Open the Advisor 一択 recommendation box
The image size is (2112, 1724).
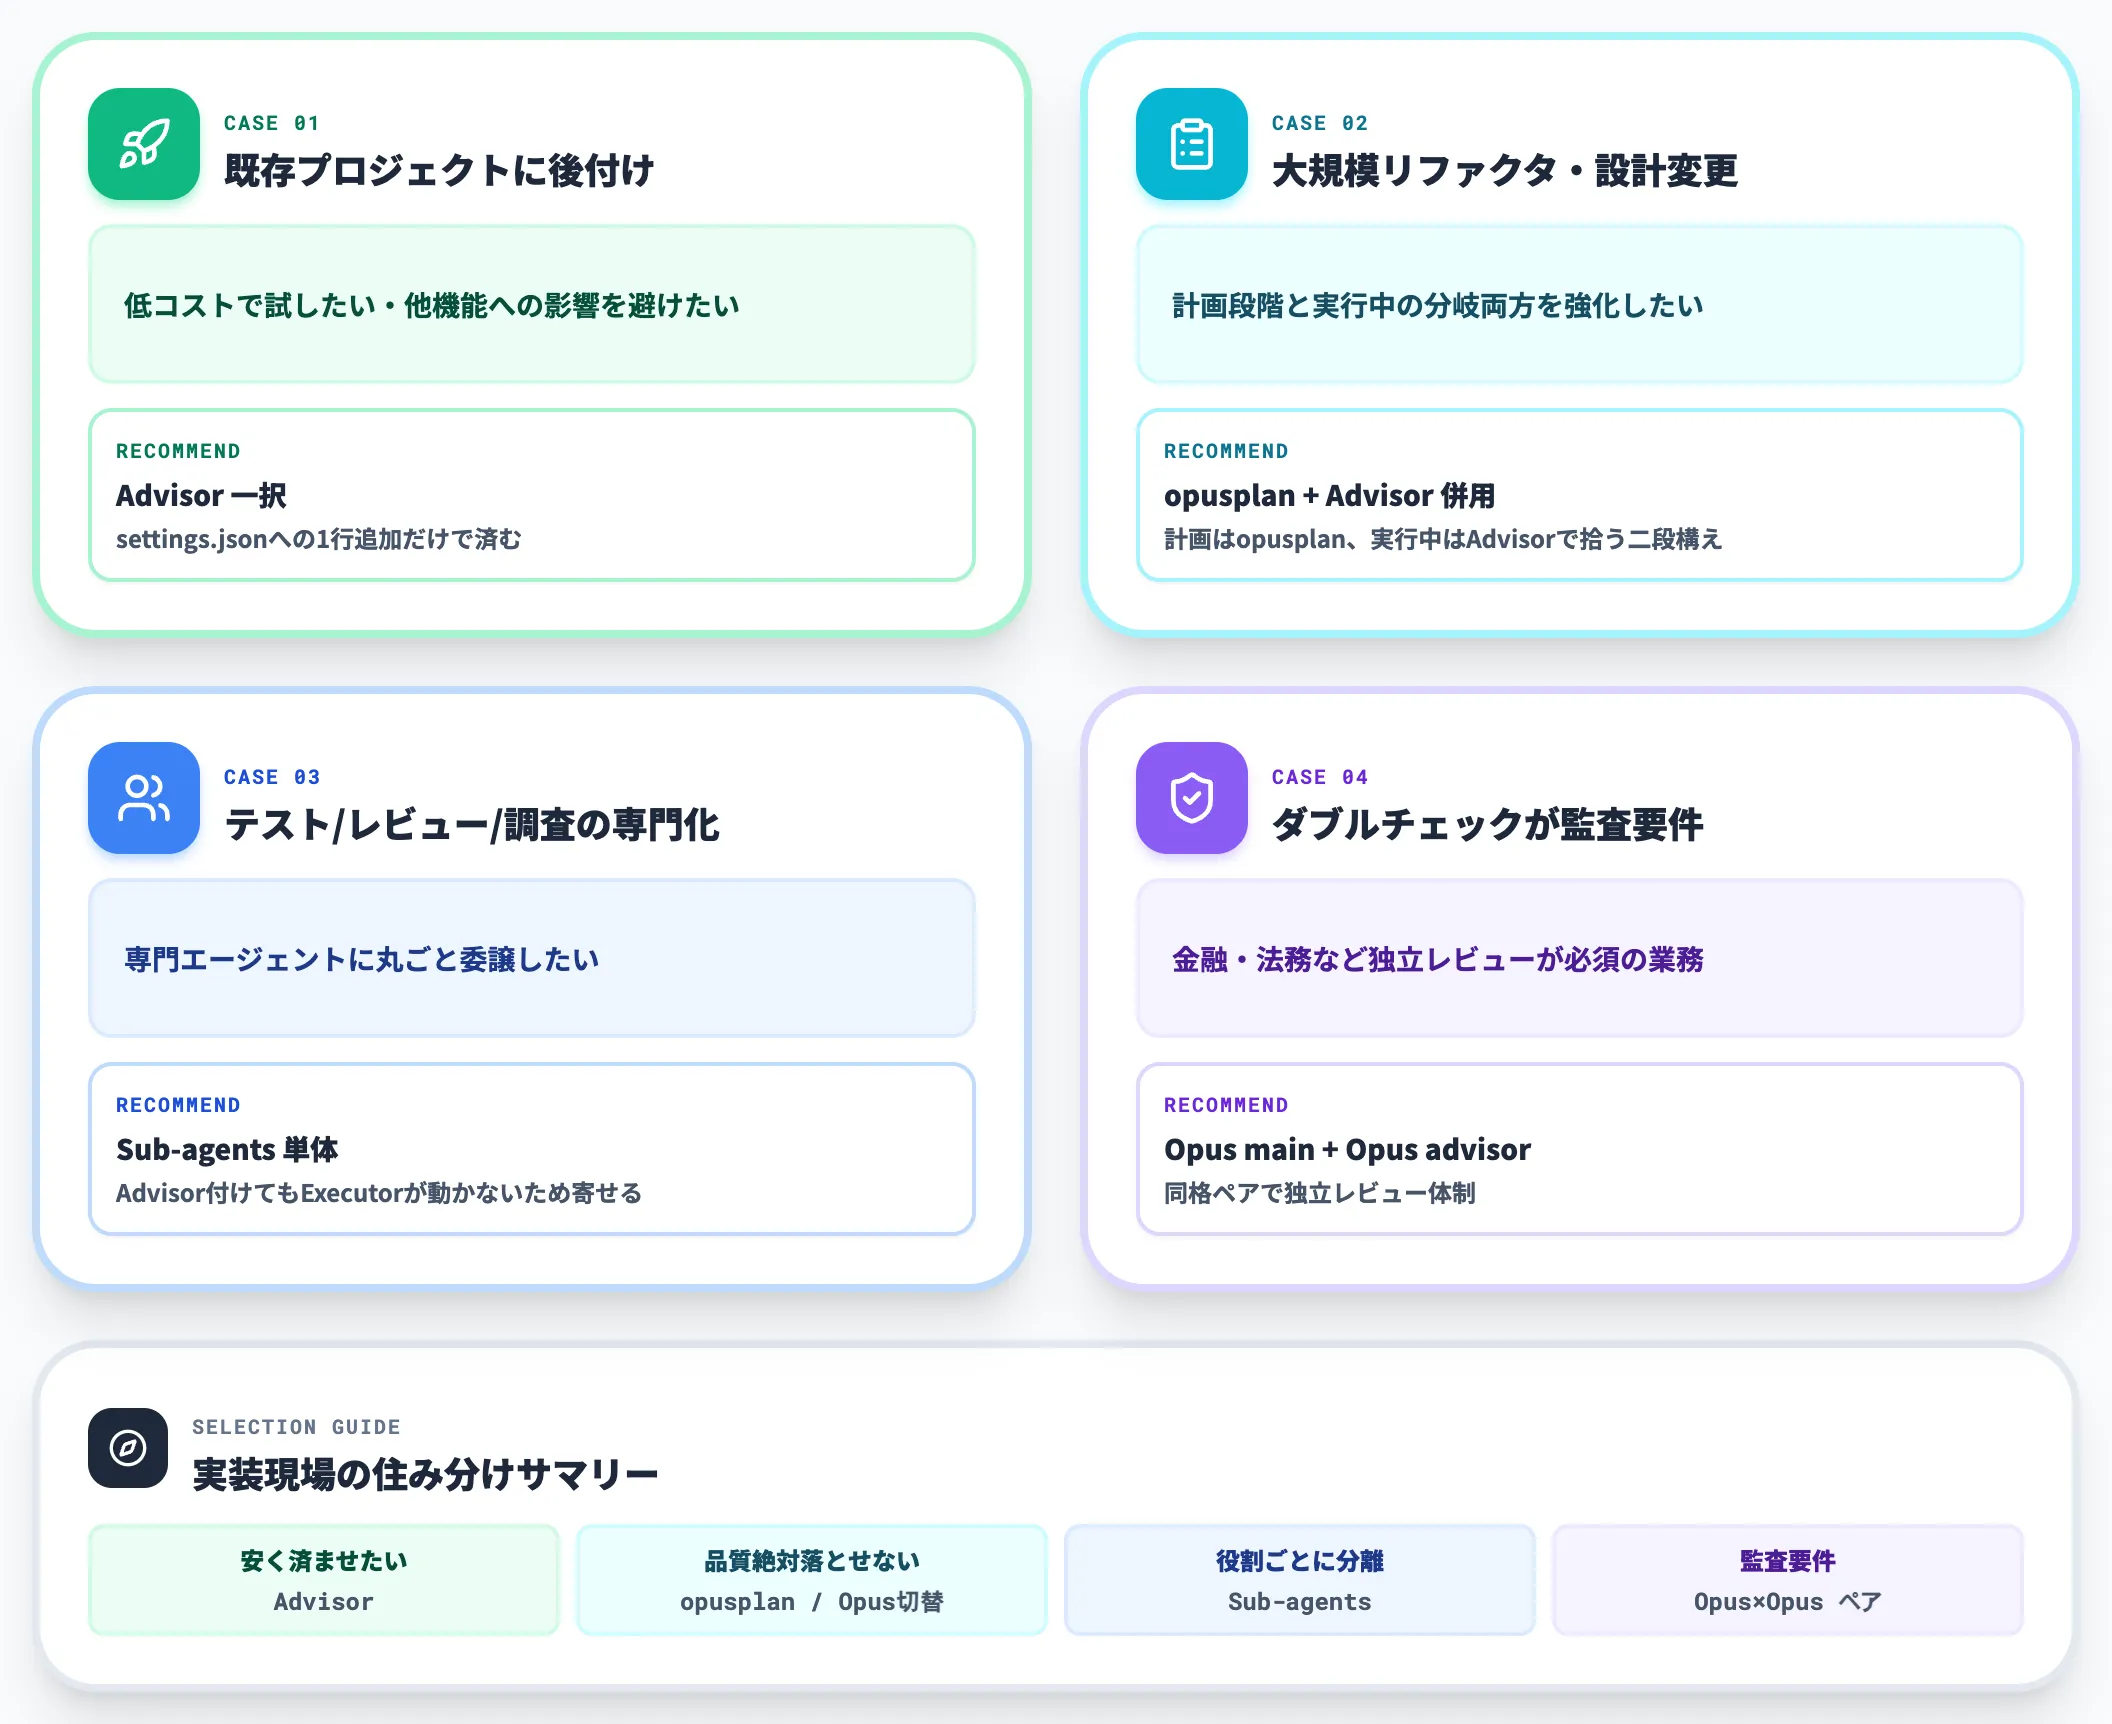(532, 495)
